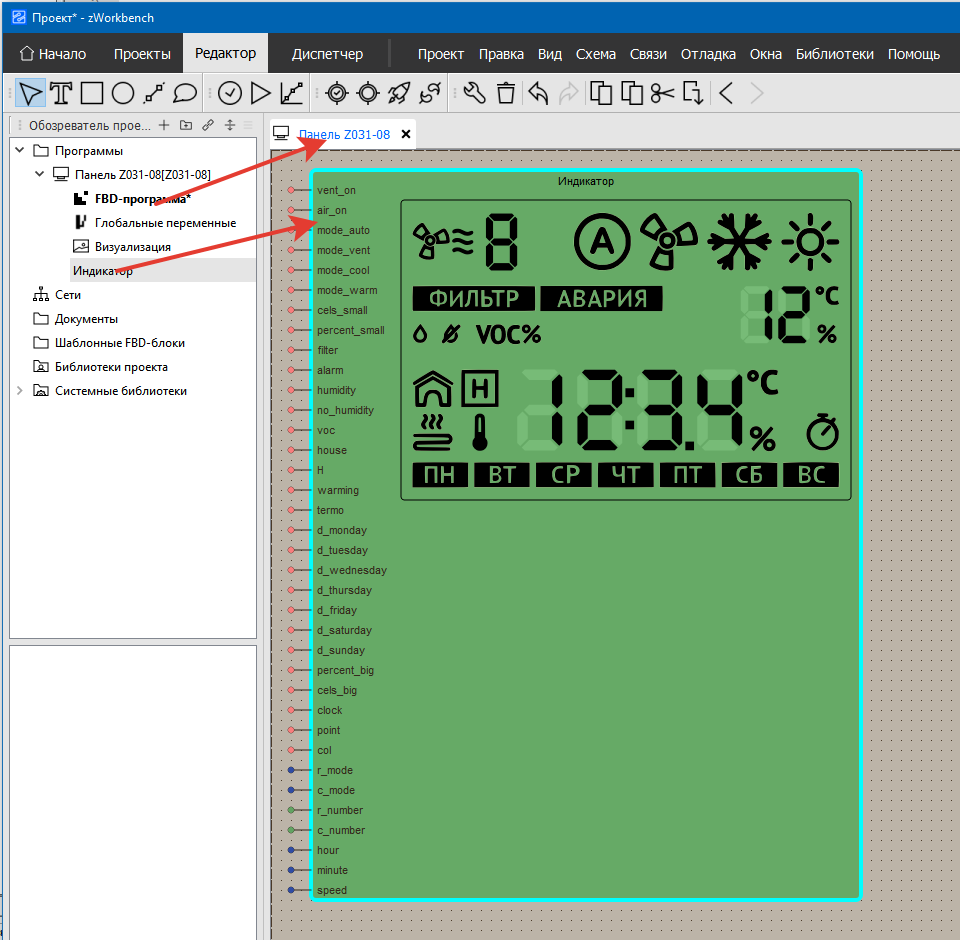Click the trash bin delete icon

[x=506, y=94]
